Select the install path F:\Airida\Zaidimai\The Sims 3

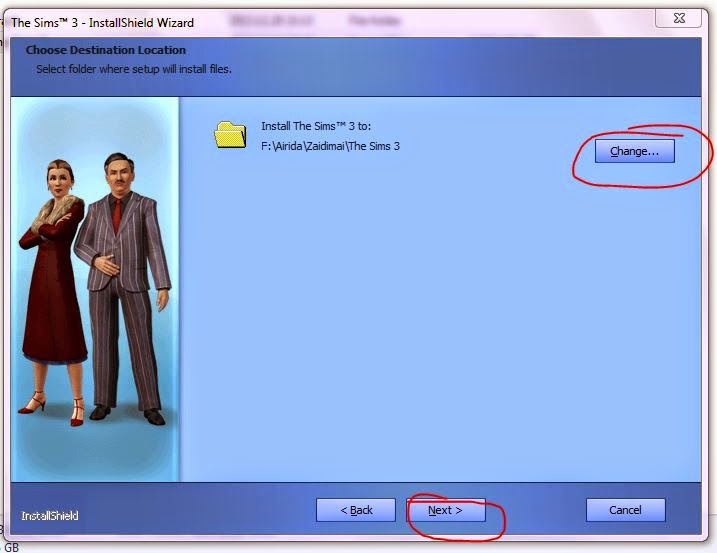(330, 146)
